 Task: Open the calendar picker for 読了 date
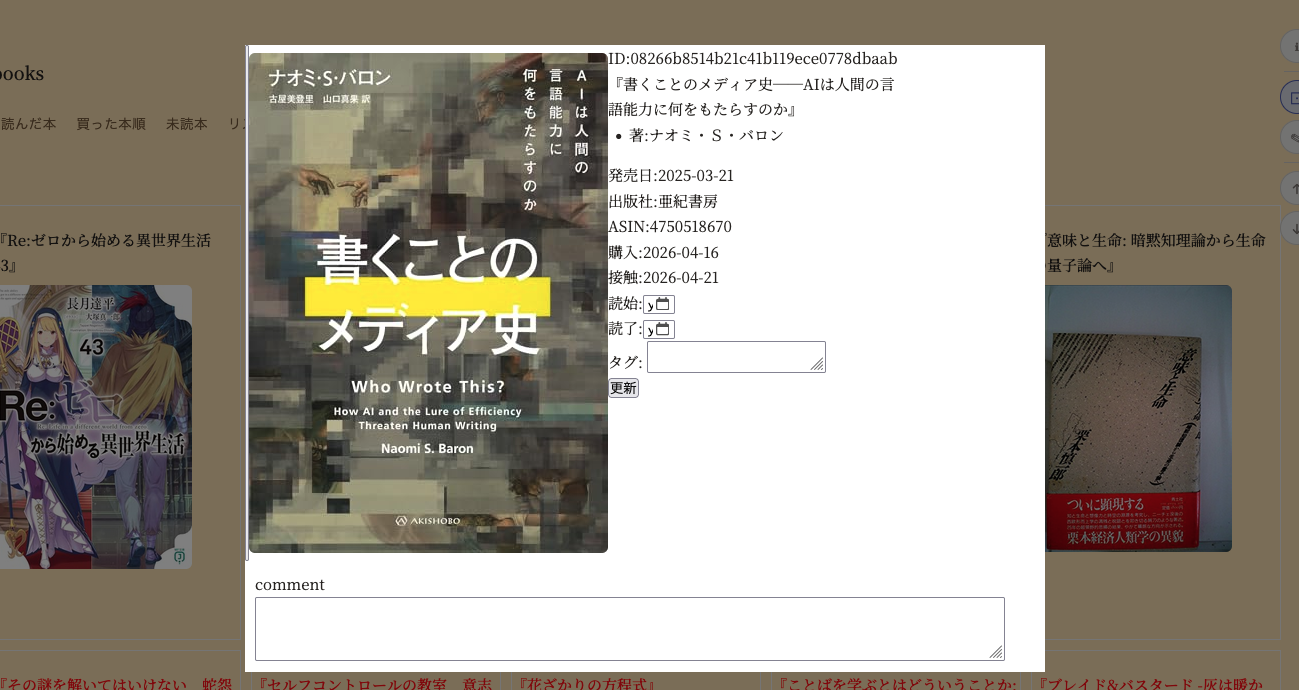(x=662, y=330)
